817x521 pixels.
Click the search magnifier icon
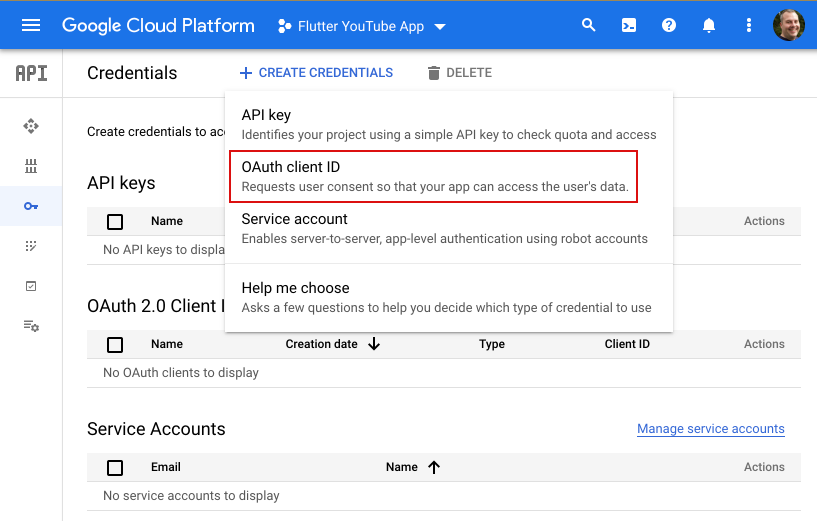[589, 26]
